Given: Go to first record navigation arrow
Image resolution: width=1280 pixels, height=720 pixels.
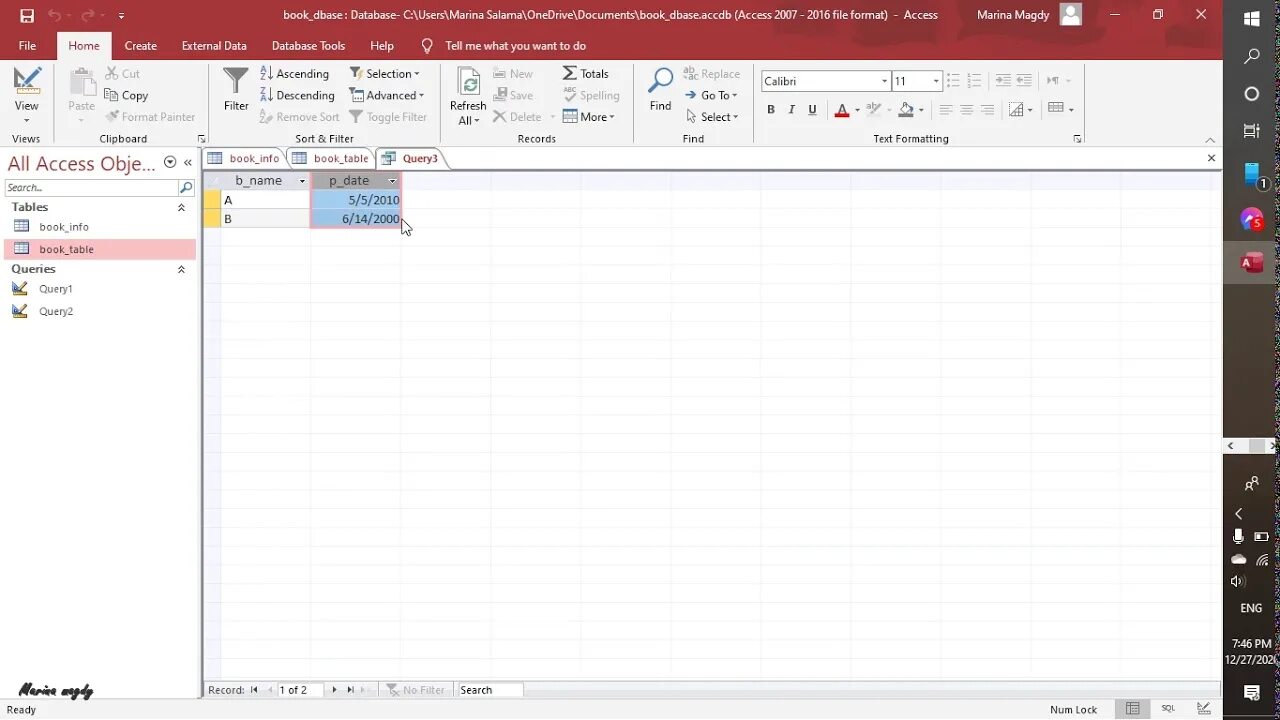Looking at the screenshot, I should [254, 690].
